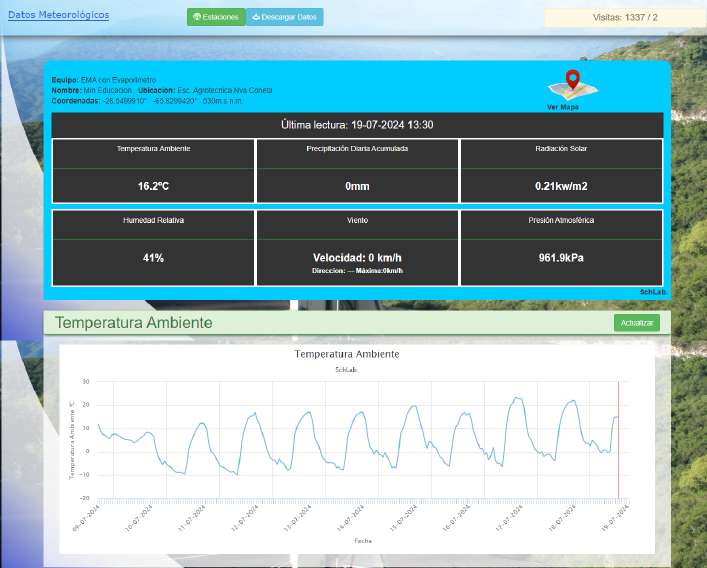
Task: Click the 0.21kw/m2 radiation value
Action: point(561,186)
